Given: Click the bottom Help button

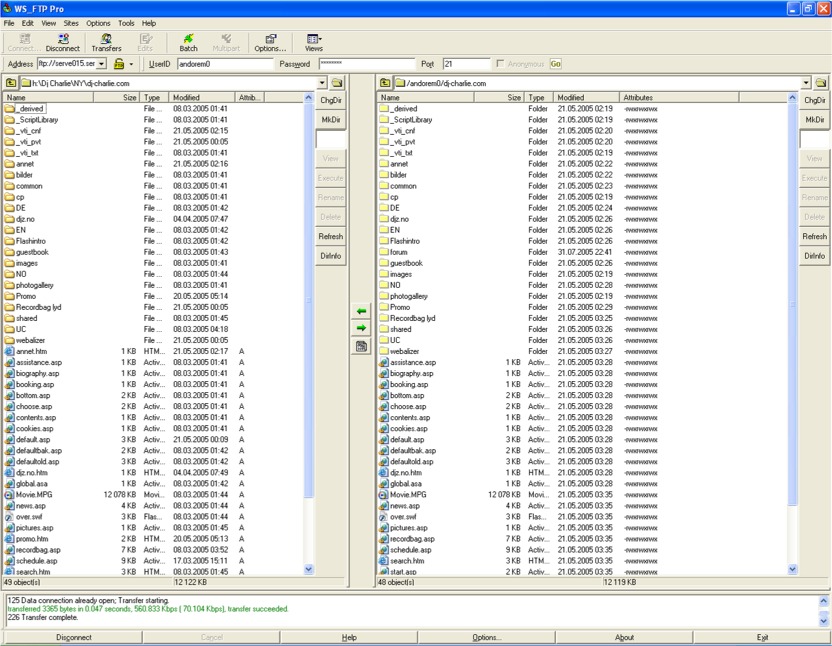Looking at the screenshot, I should [x=349, y=638].
